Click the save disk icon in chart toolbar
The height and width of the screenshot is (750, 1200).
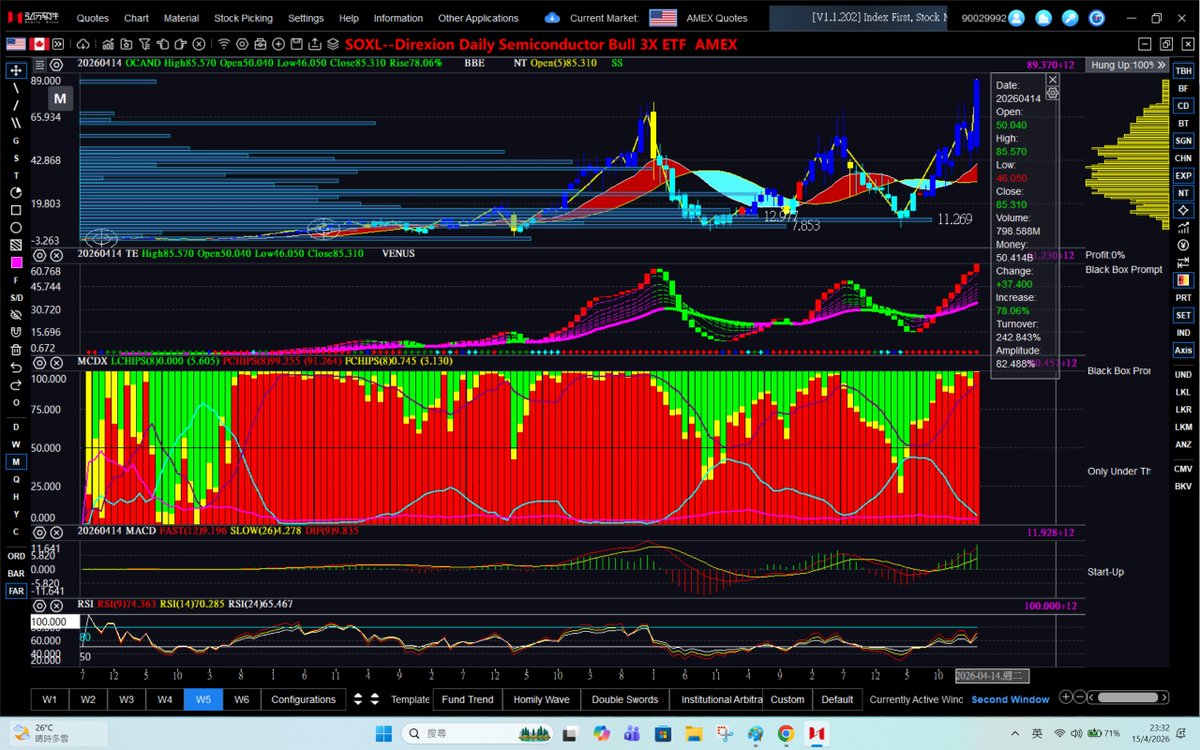[297, 44]
